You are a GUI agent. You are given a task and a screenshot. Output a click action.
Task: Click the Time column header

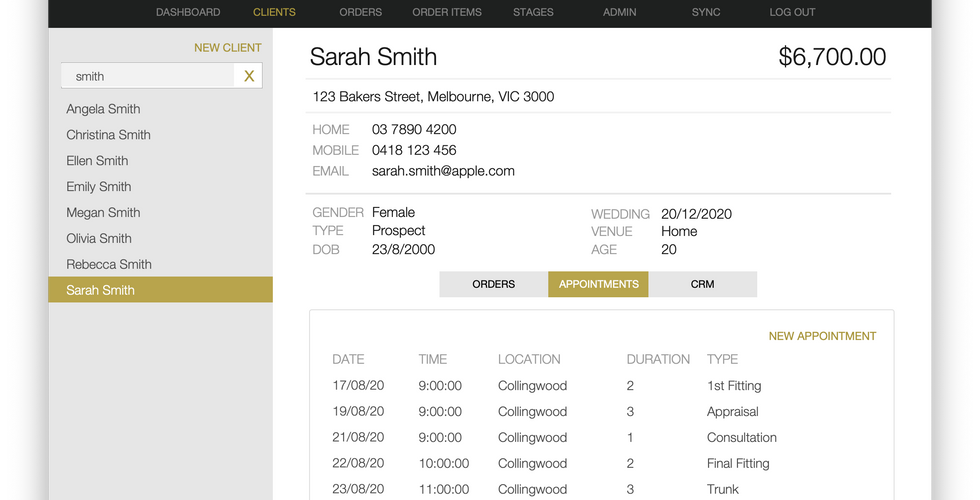[x=432, y=359]
